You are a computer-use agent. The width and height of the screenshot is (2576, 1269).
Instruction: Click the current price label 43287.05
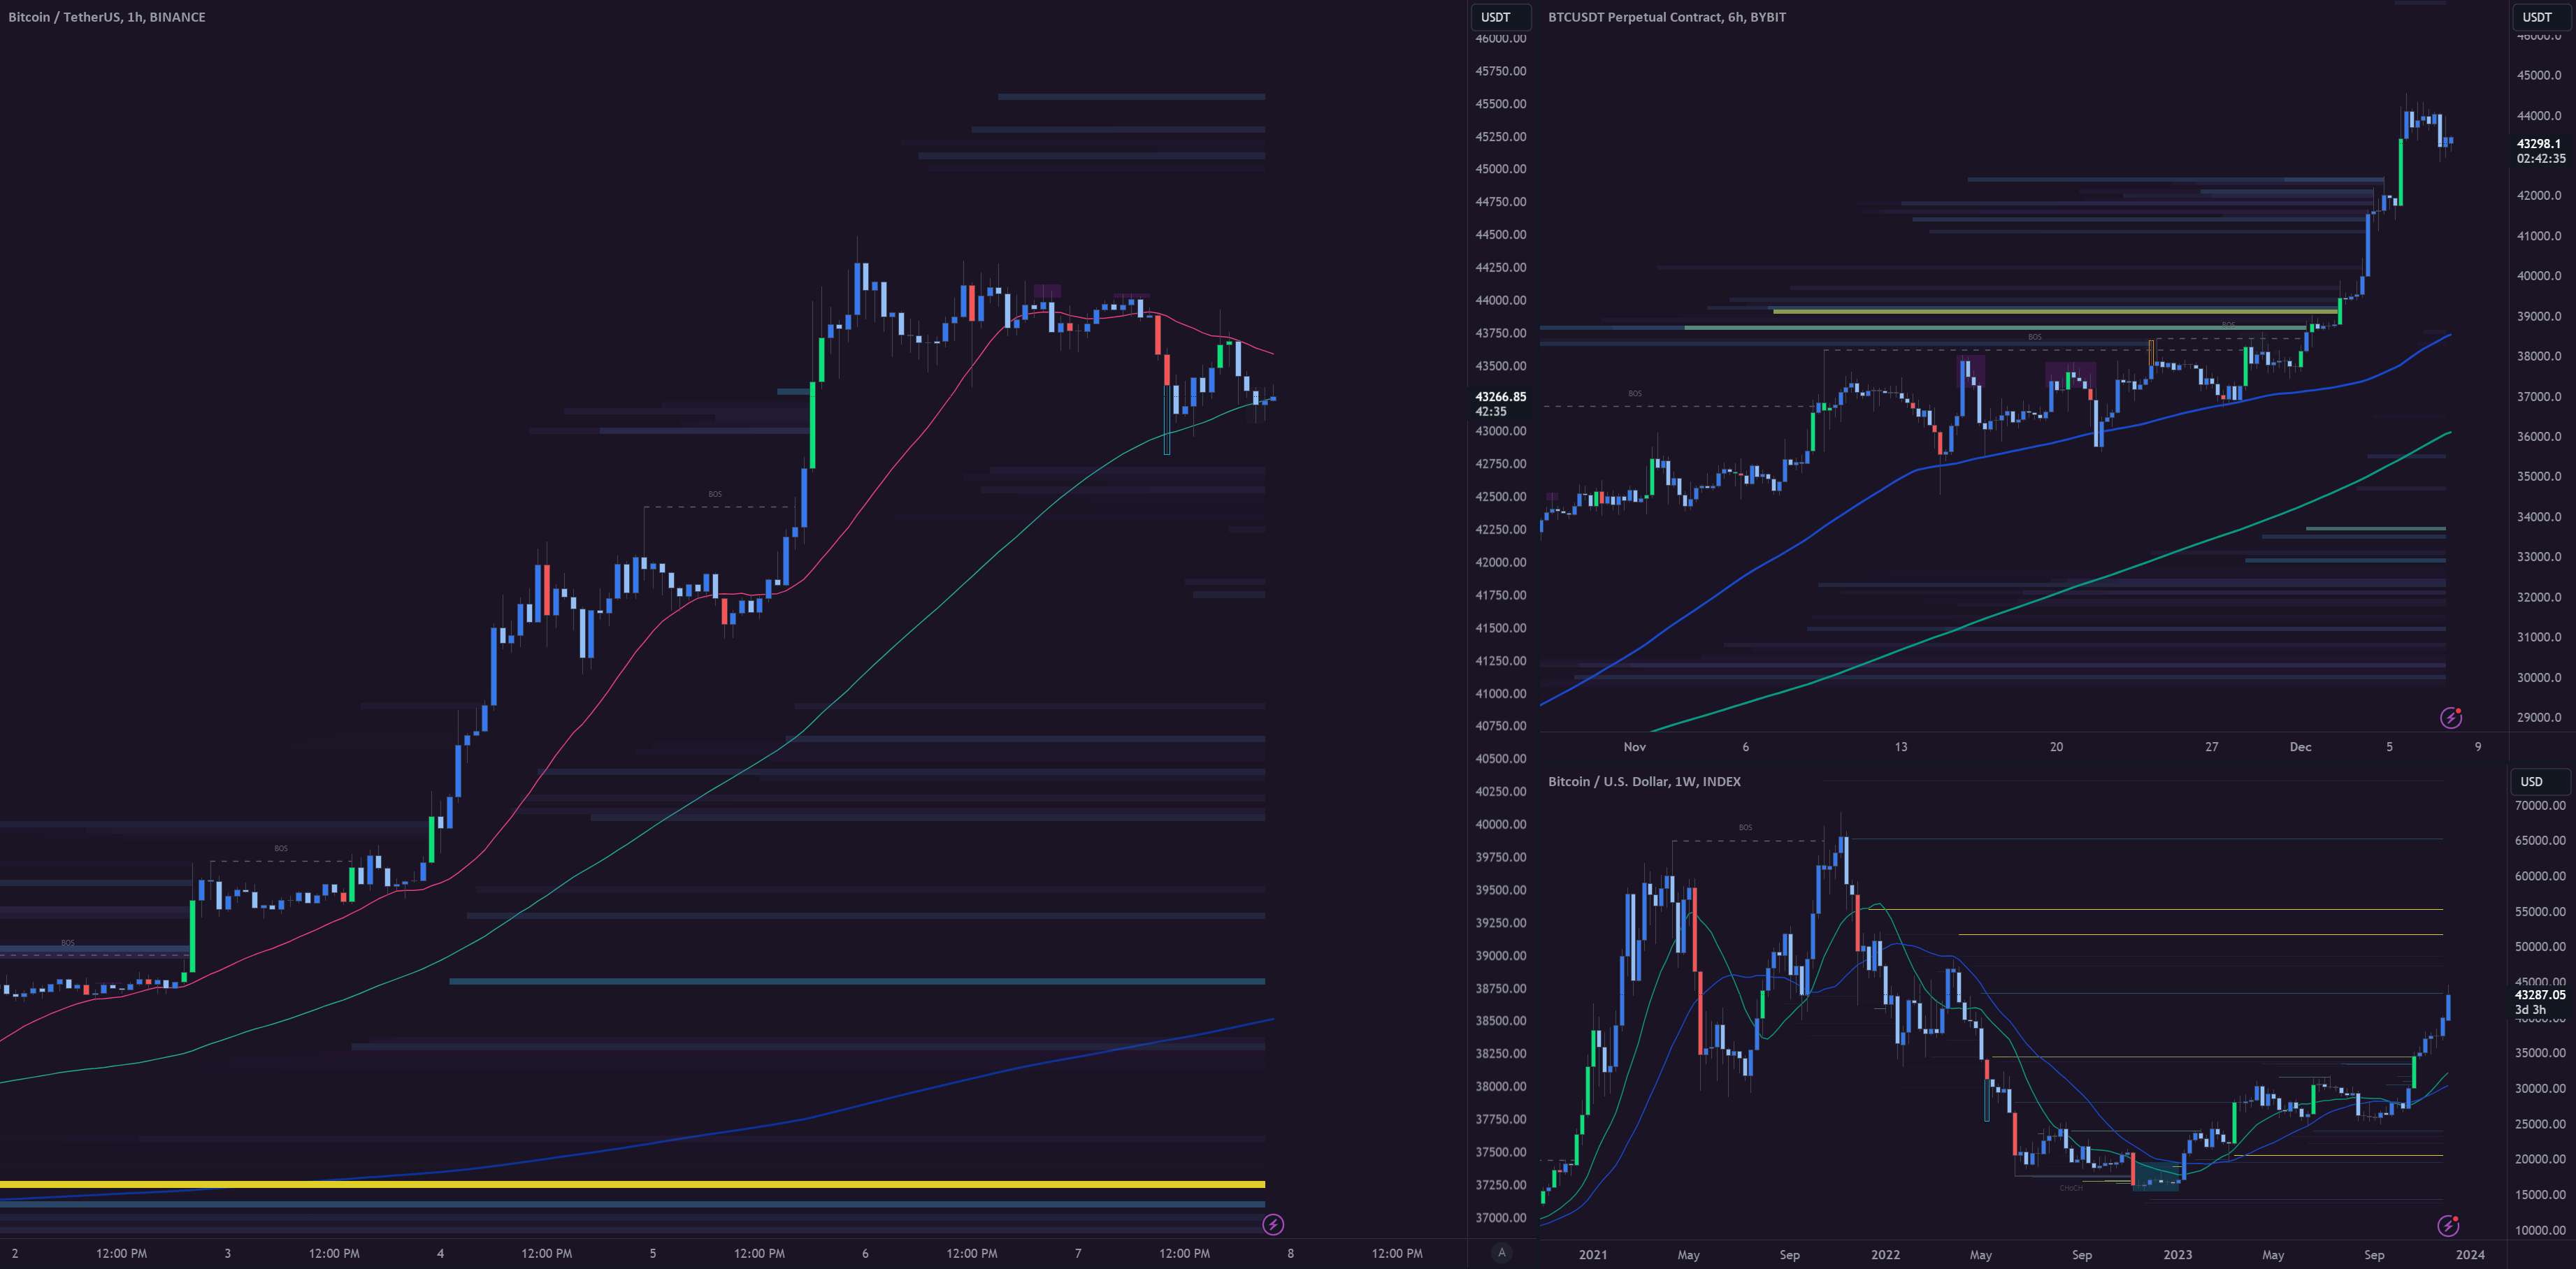point(2540,995)
